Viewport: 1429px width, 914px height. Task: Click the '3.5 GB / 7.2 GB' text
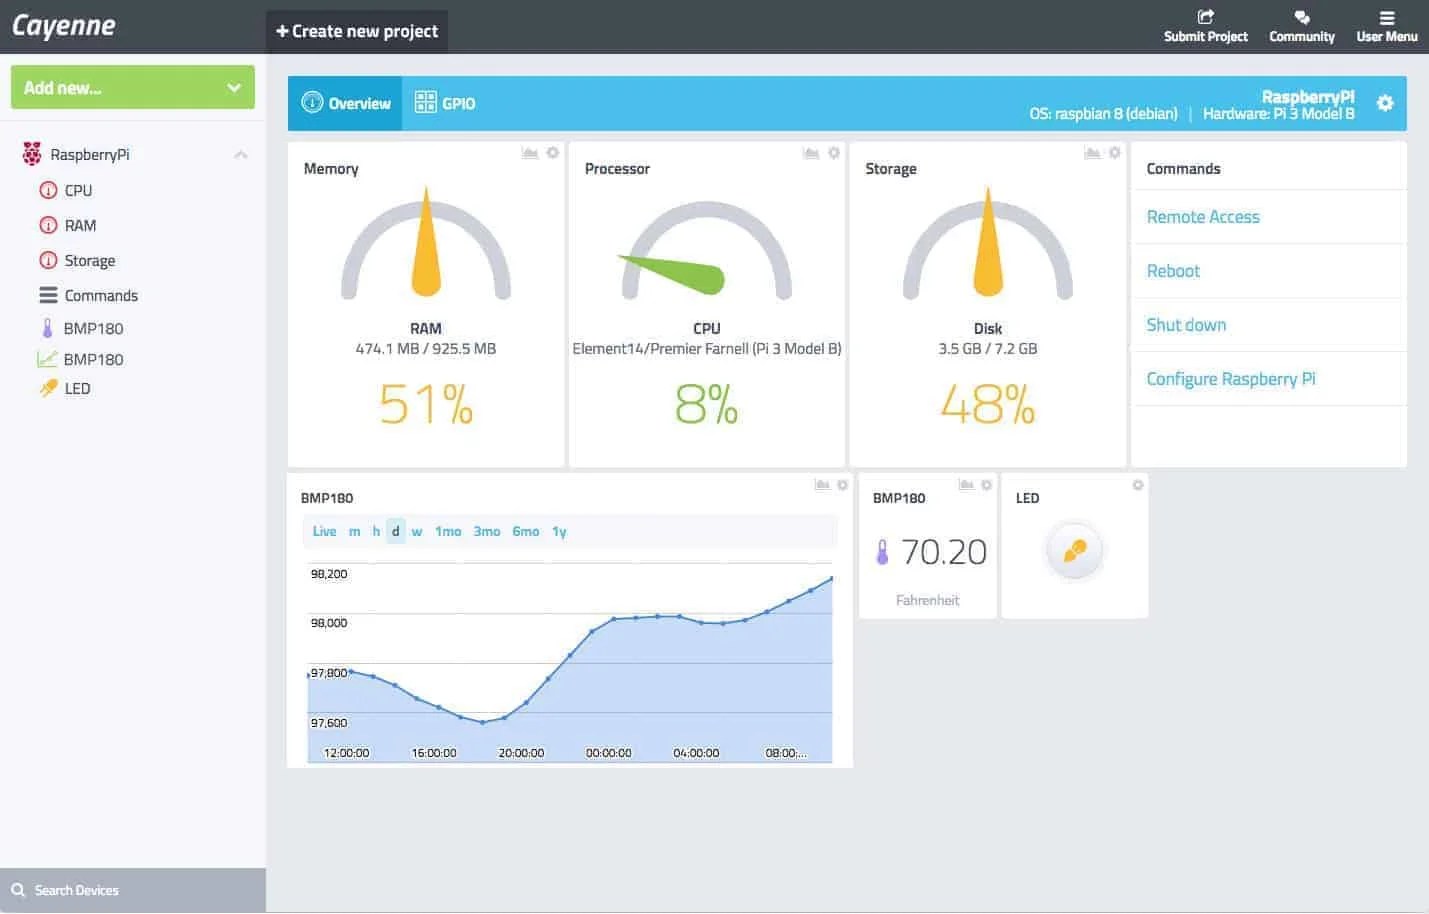[988, 349]
